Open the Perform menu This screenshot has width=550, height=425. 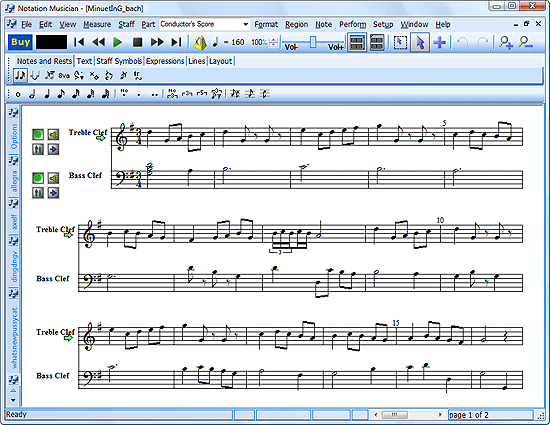tap(353, 24)
